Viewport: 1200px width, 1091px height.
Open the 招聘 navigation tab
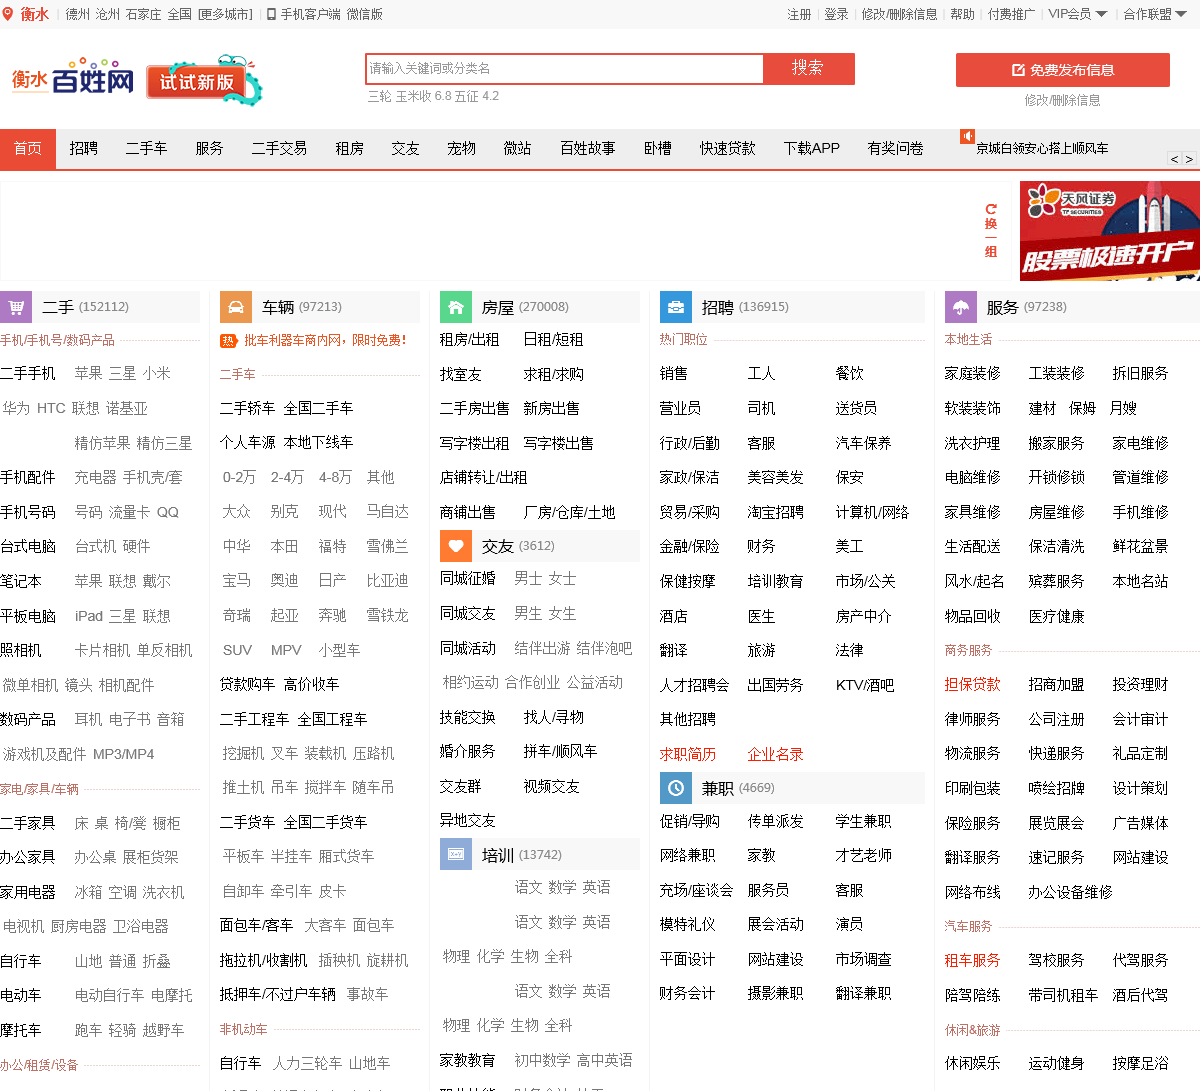coord(84,148)
